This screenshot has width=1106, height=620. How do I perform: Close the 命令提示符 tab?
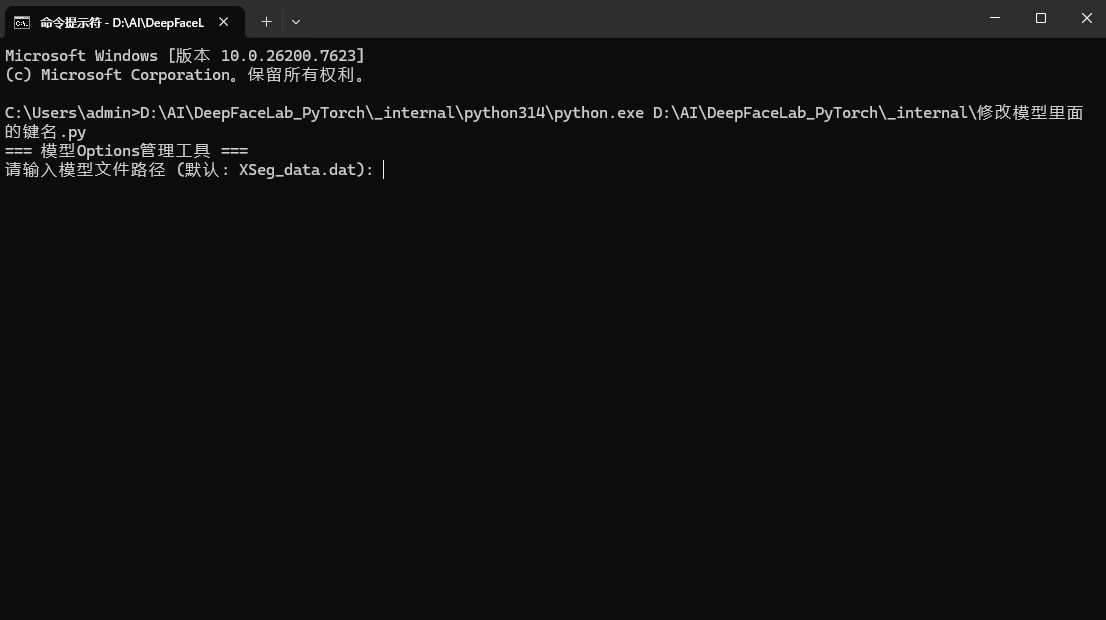[x=226, y=21]
